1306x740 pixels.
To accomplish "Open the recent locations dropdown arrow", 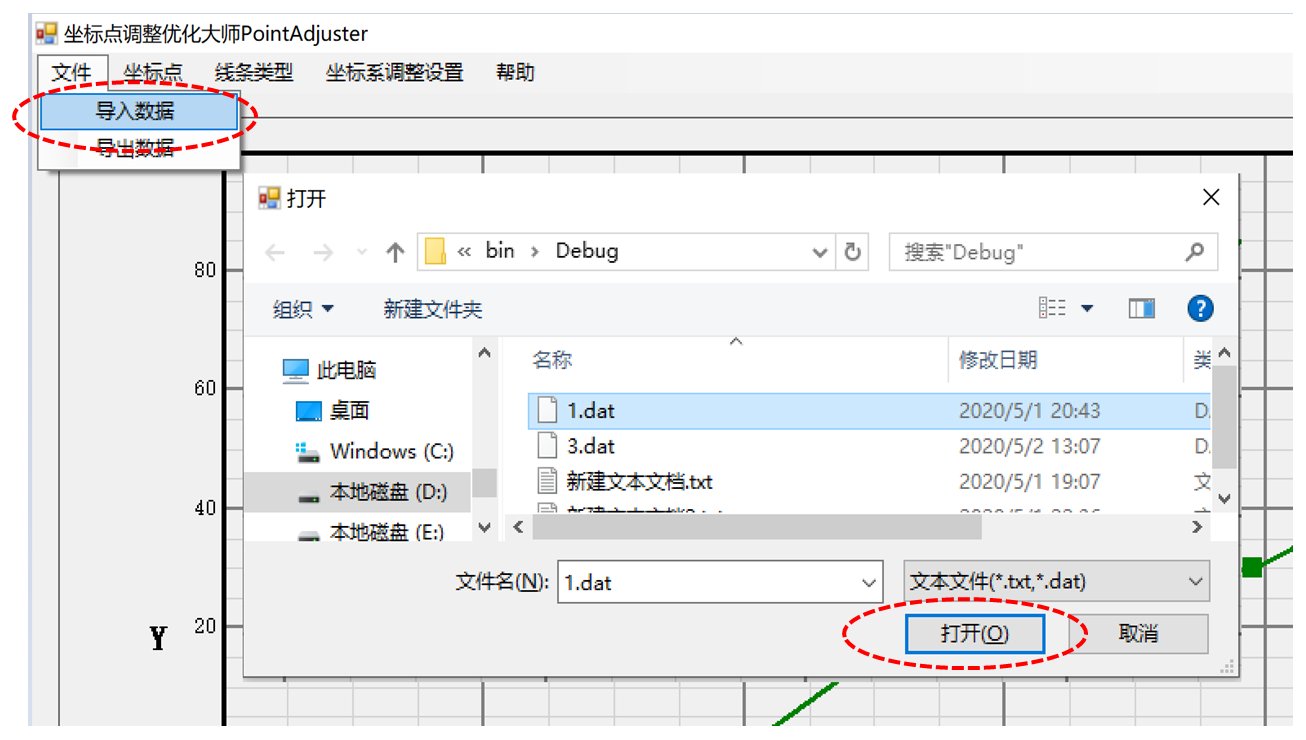I will [x=362, y=253].
